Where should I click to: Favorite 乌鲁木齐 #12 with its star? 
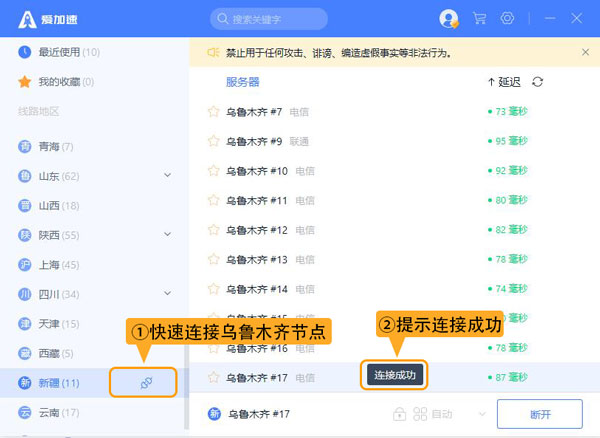[214, 230]
